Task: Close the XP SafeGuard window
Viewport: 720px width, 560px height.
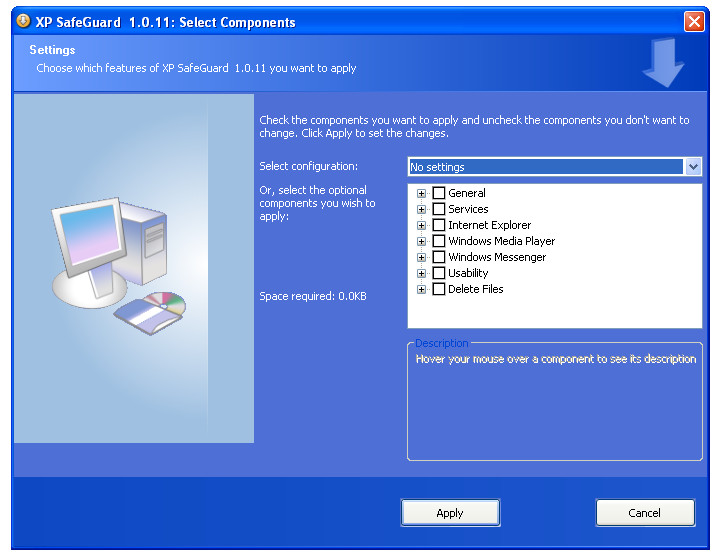Action: (x=694, y=22)
